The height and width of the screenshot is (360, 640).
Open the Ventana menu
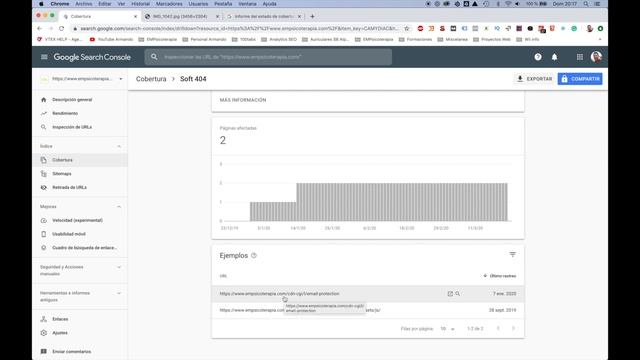pos(247,4)
